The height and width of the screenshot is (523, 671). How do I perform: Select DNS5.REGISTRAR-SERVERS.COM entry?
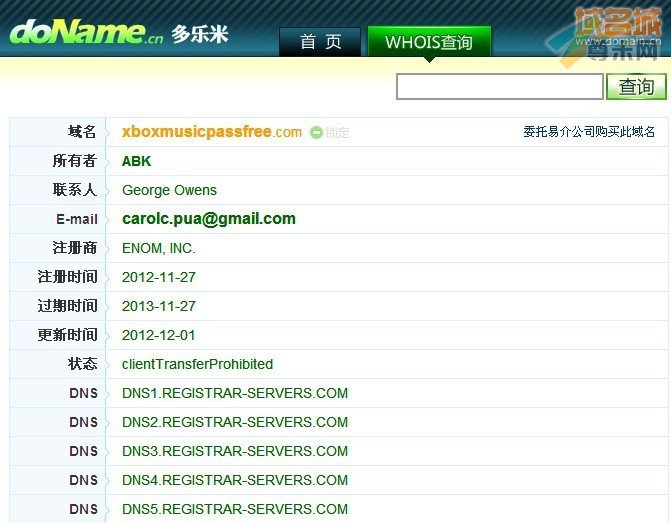point(235,509)
